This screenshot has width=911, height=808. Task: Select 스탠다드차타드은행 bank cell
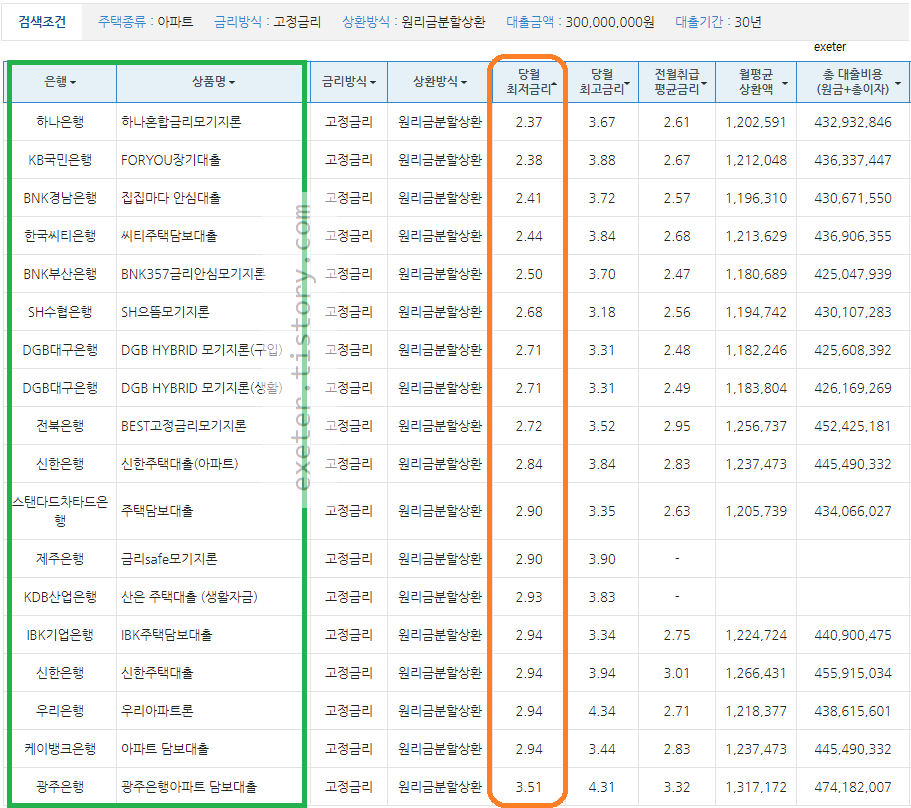click(60, 511)
